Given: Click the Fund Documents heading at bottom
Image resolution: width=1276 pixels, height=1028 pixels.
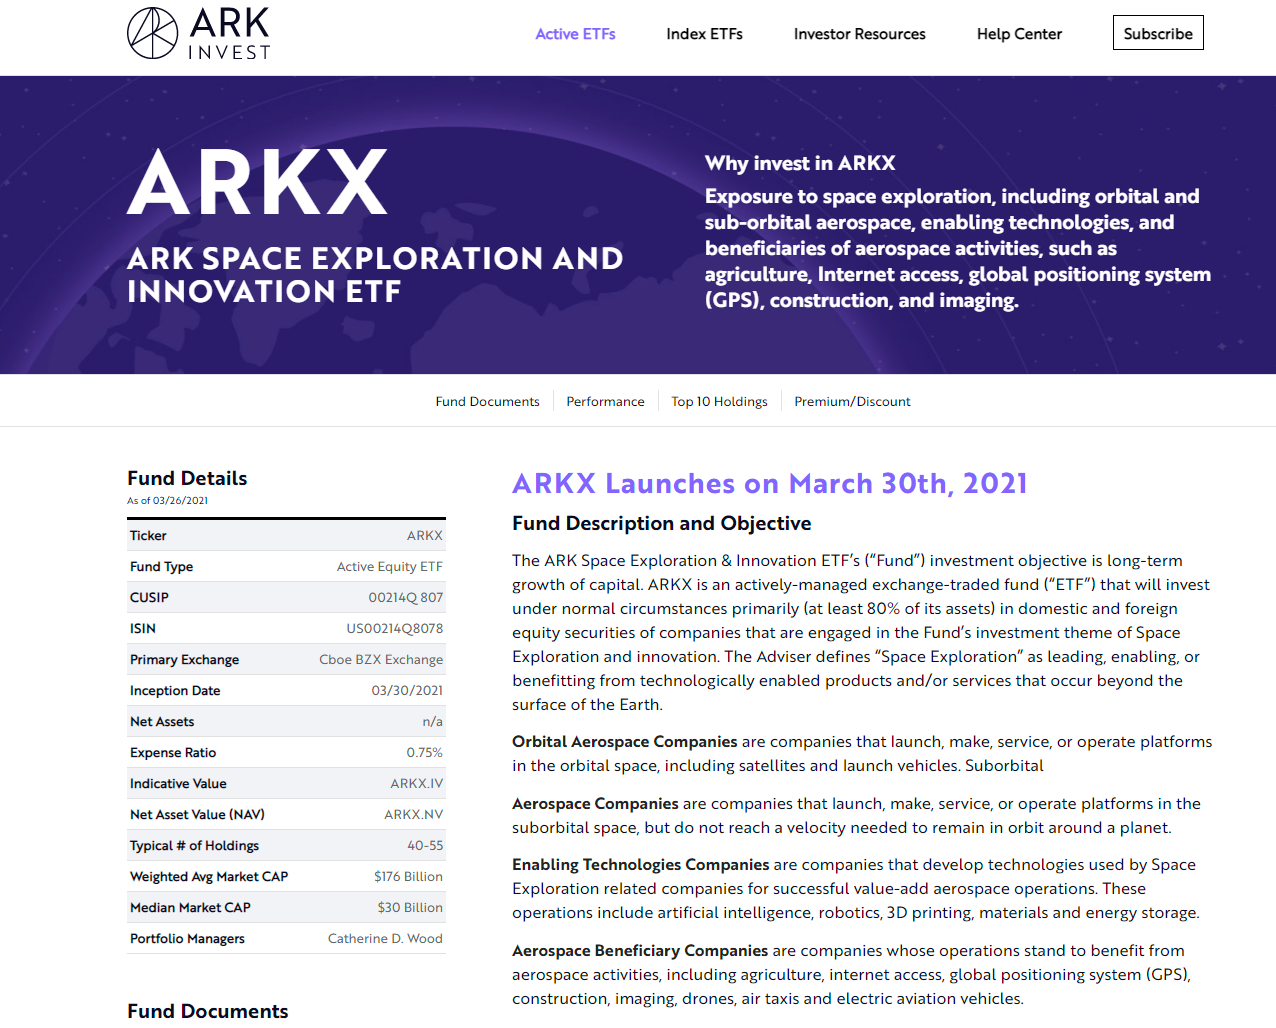Looking at the screenshot, I should pos(207,1011).
